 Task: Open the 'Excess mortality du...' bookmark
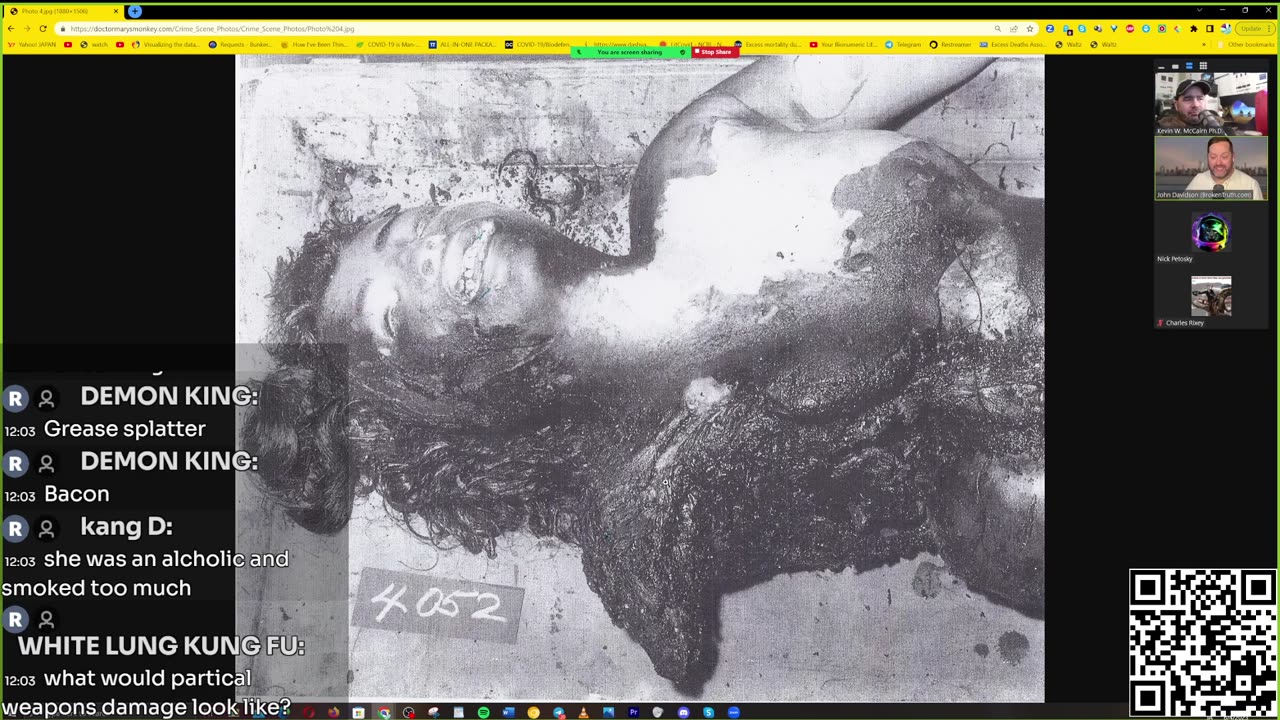pyautogui.click(x=768, y=45)
